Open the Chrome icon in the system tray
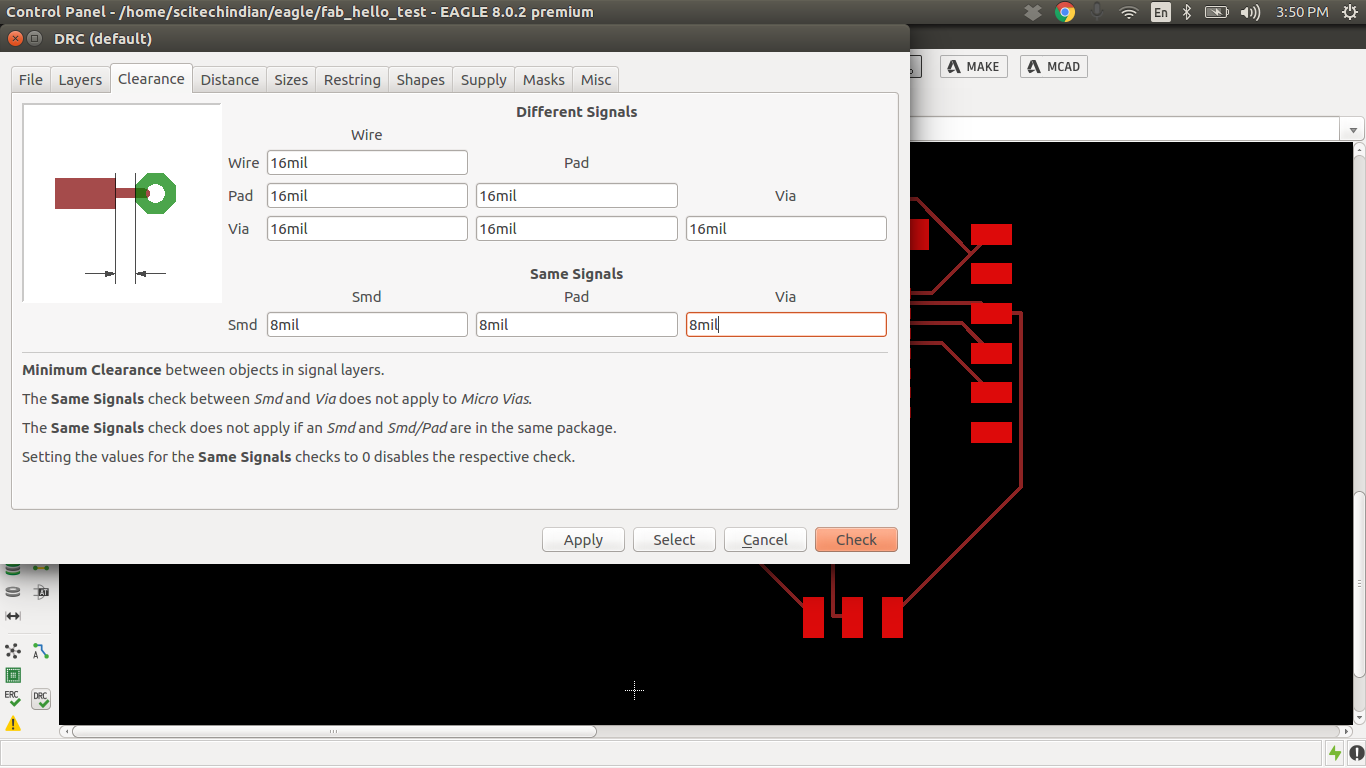Image resolution: width=1366 pixels, height=768 pixels. (x=1065, y=12)
